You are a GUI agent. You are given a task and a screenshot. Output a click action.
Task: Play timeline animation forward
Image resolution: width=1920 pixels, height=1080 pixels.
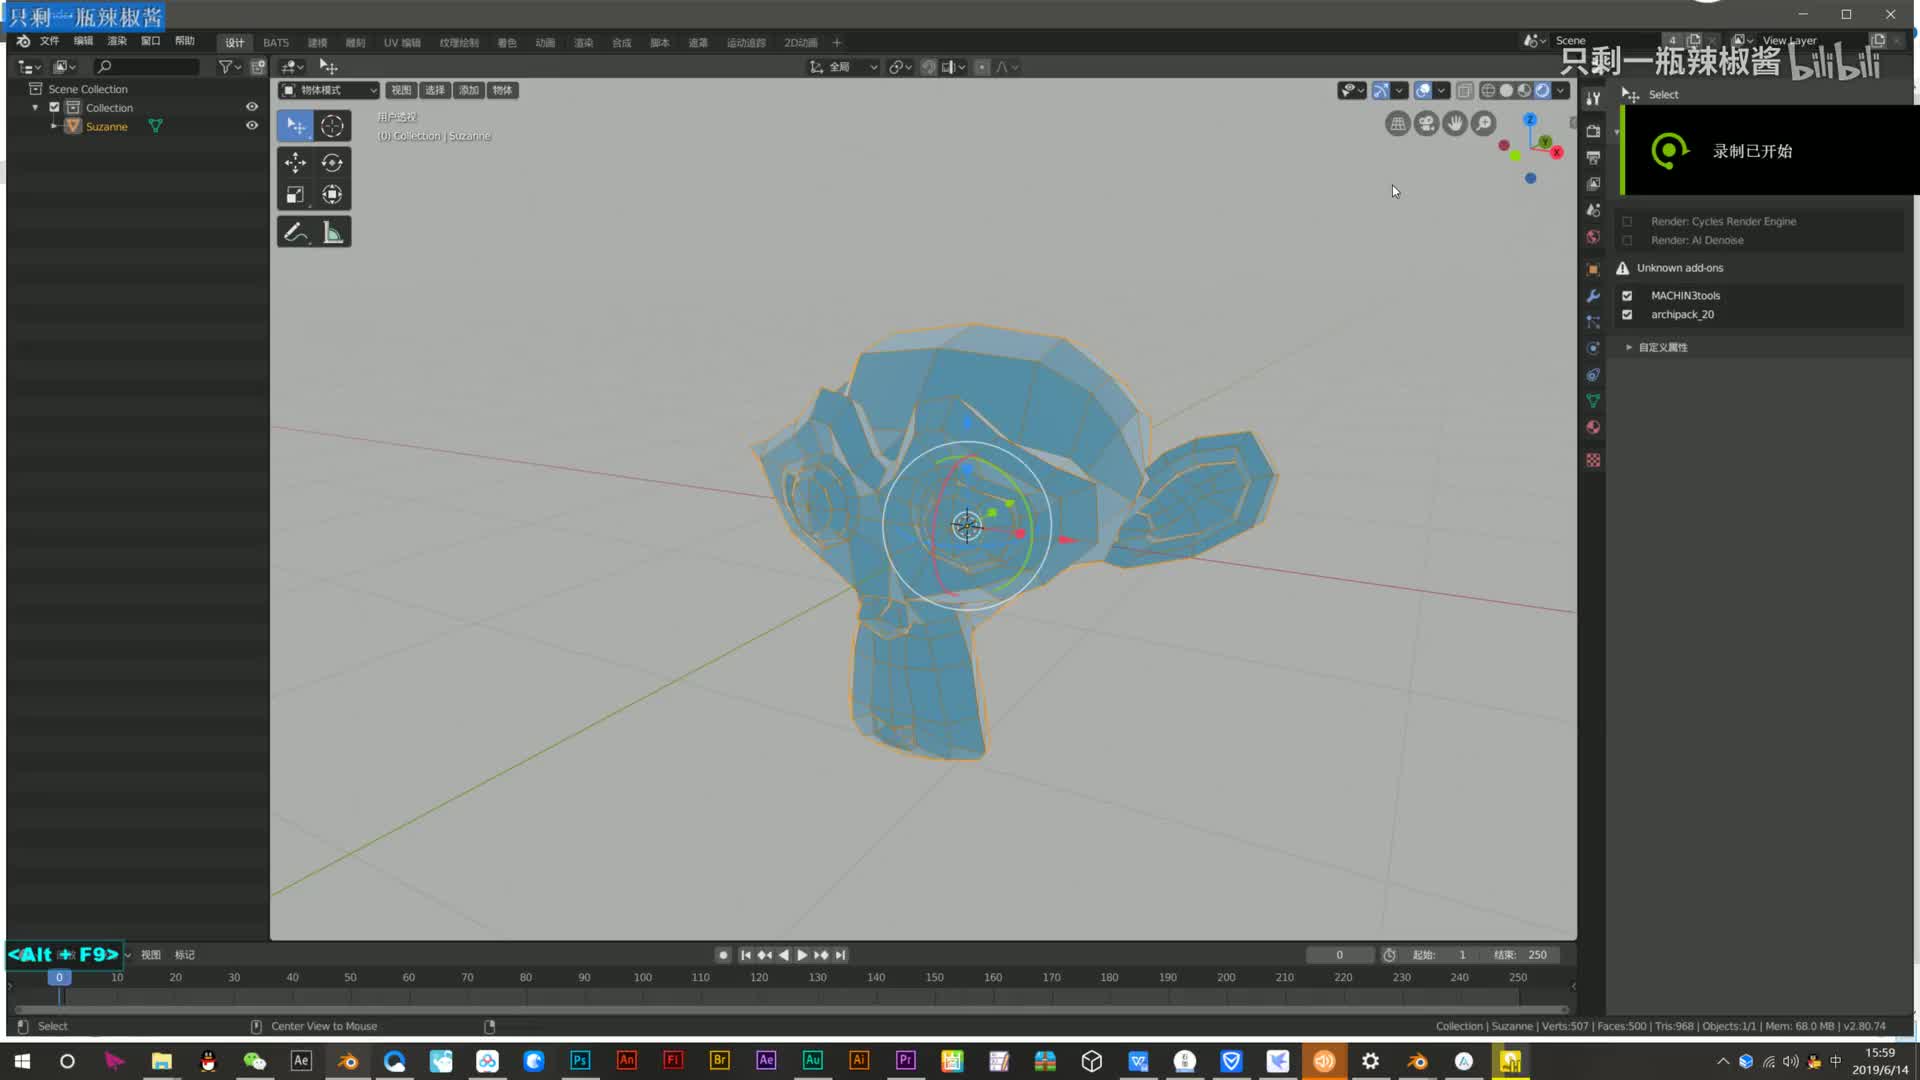(802, 955)
